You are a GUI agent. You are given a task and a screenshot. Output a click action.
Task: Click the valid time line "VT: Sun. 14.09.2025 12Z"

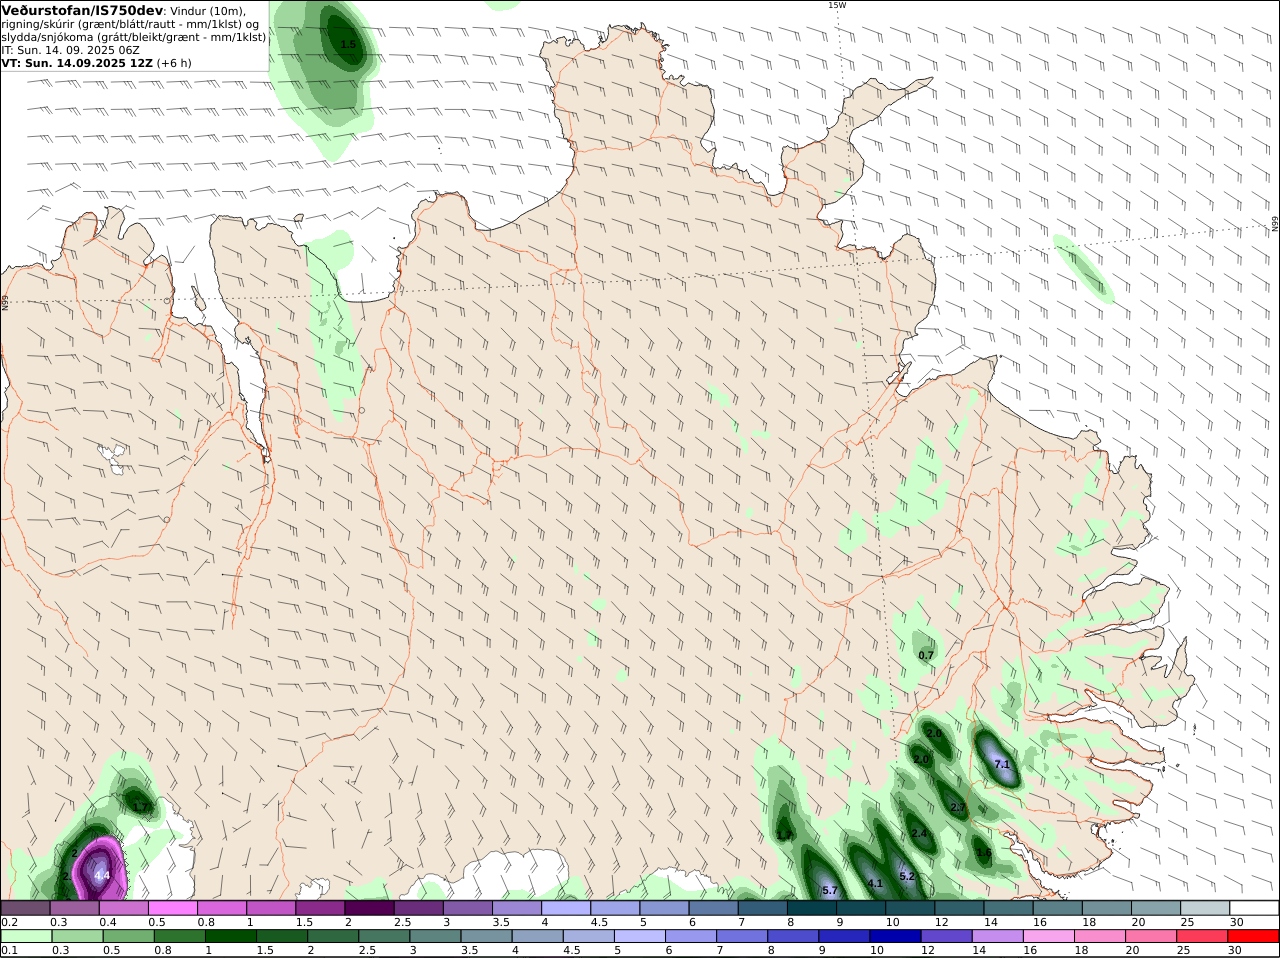click(x=78, y=62)
